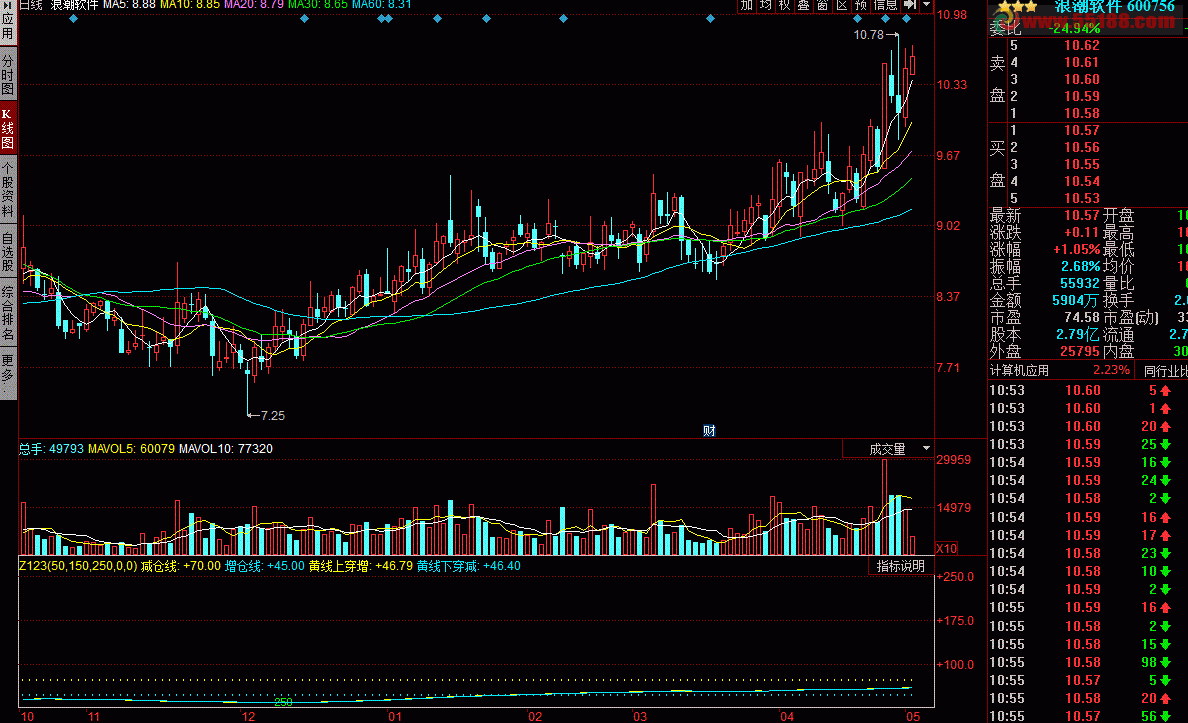Image resolution: width=1188 pixels, height=723 pixels.
Task: Click the down arrow on 10:55 10.58 15 tick
Action: (x=1165, y=644)
